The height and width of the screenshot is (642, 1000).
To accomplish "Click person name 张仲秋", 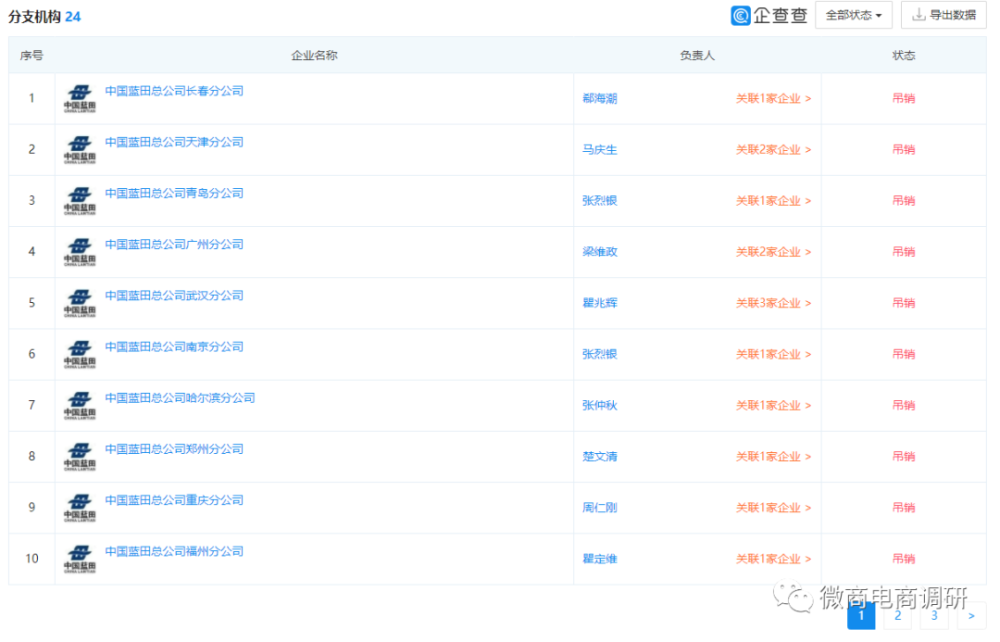I will click(x=599, y=405).
